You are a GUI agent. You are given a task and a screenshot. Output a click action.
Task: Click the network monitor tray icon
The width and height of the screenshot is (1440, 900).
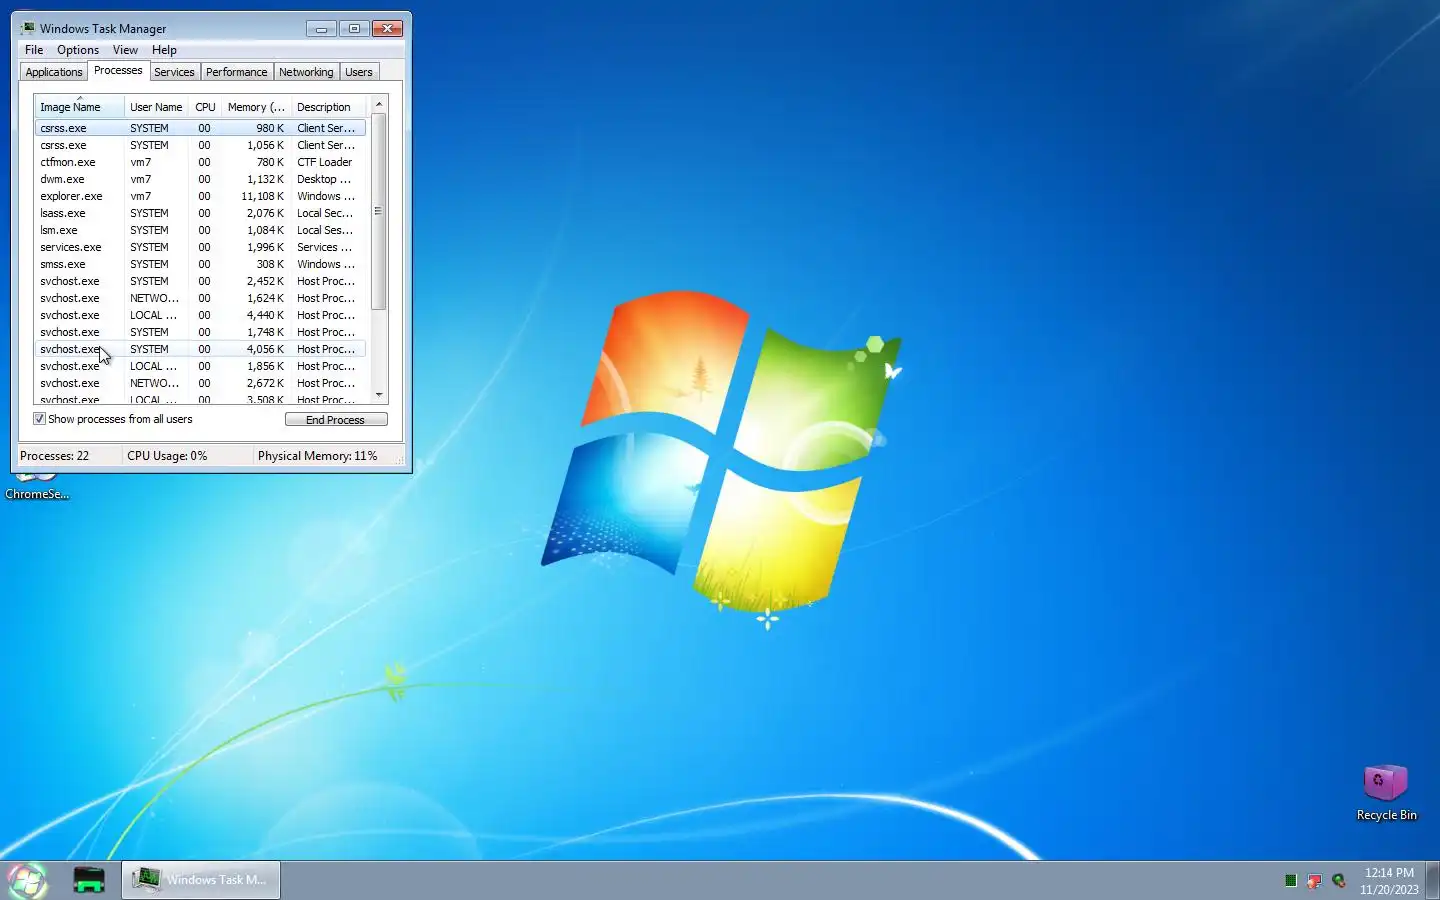1314,881
